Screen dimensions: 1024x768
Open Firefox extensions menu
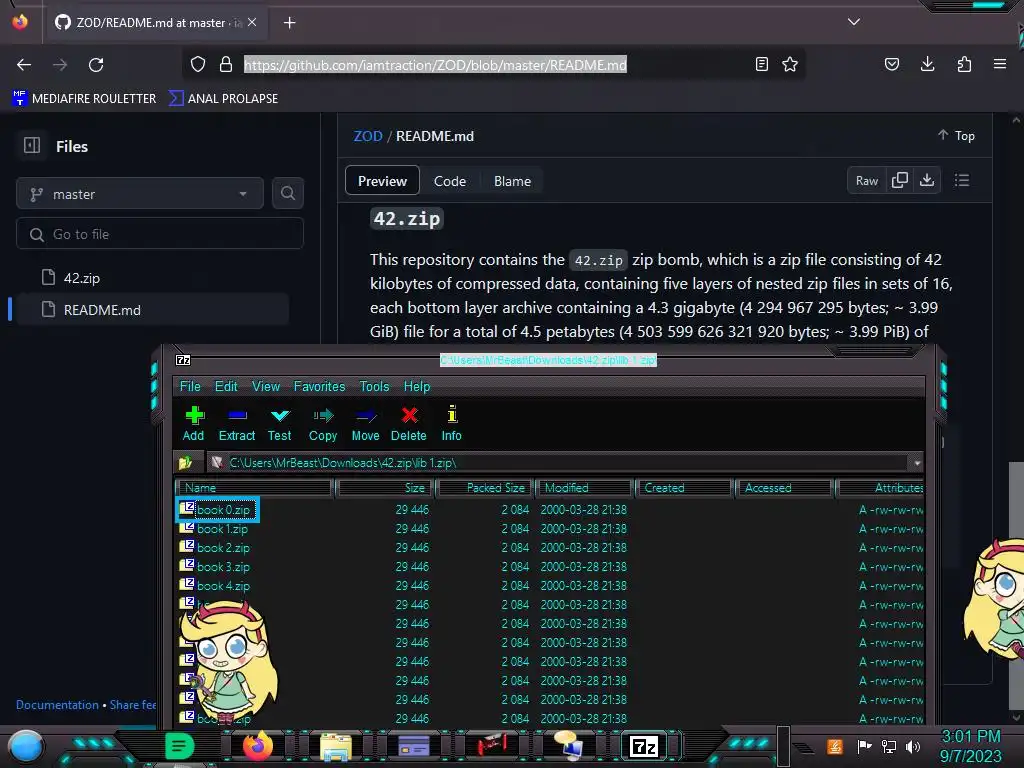coord(964,64)
